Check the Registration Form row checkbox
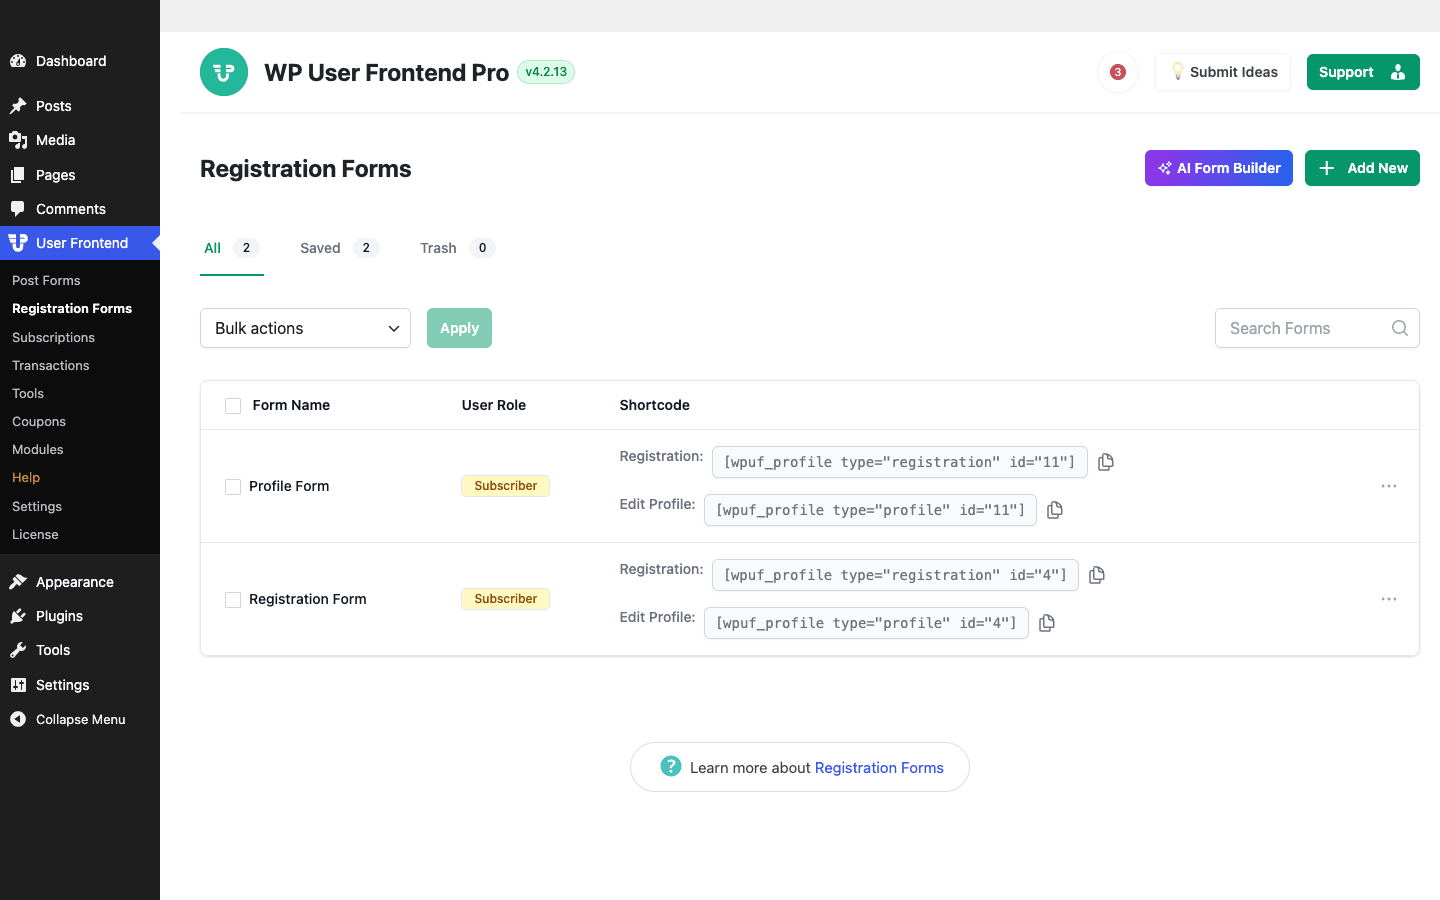The width and height of the screenshot is (1440, 900). pyautogui.click(x=233, y=599)
